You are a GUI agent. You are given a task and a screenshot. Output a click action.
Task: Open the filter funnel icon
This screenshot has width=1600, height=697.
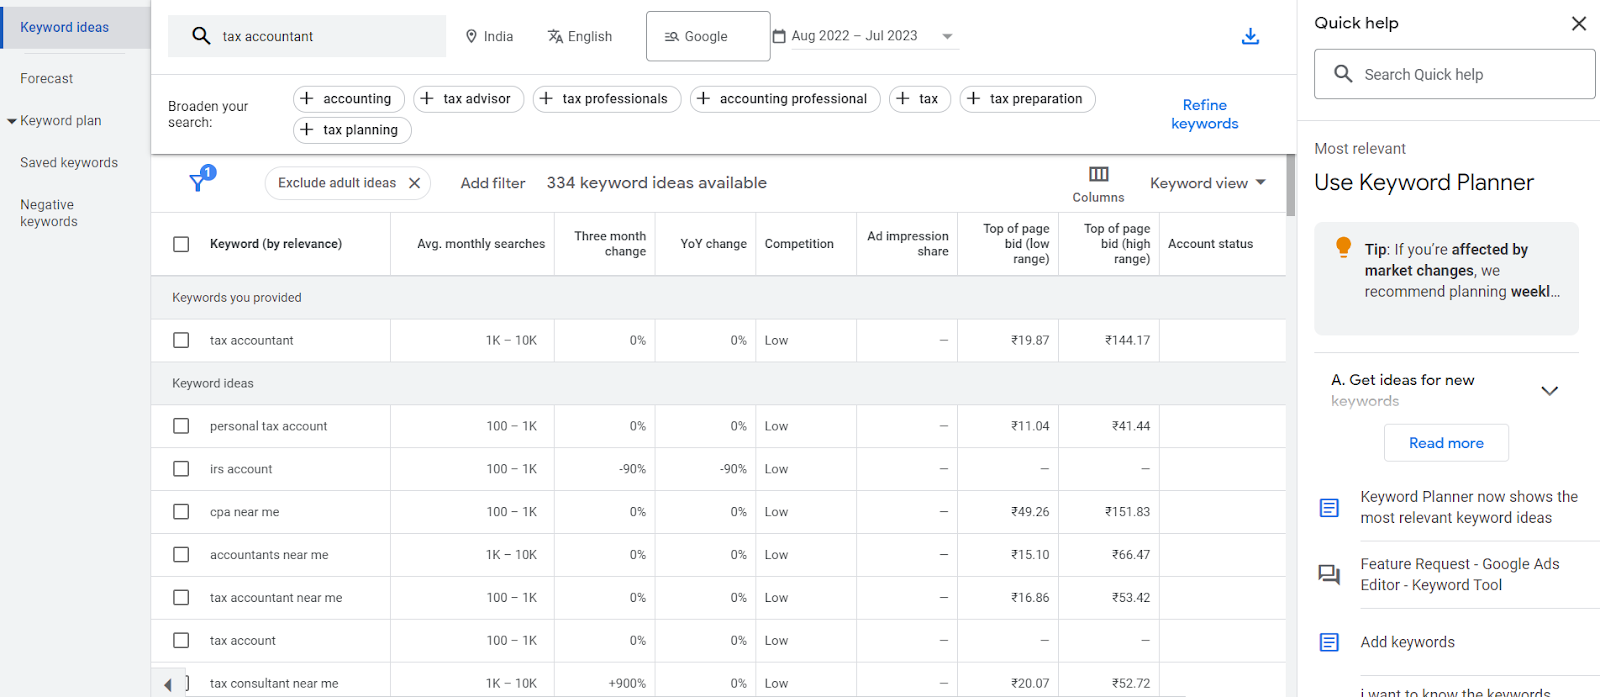coord(199,182)
